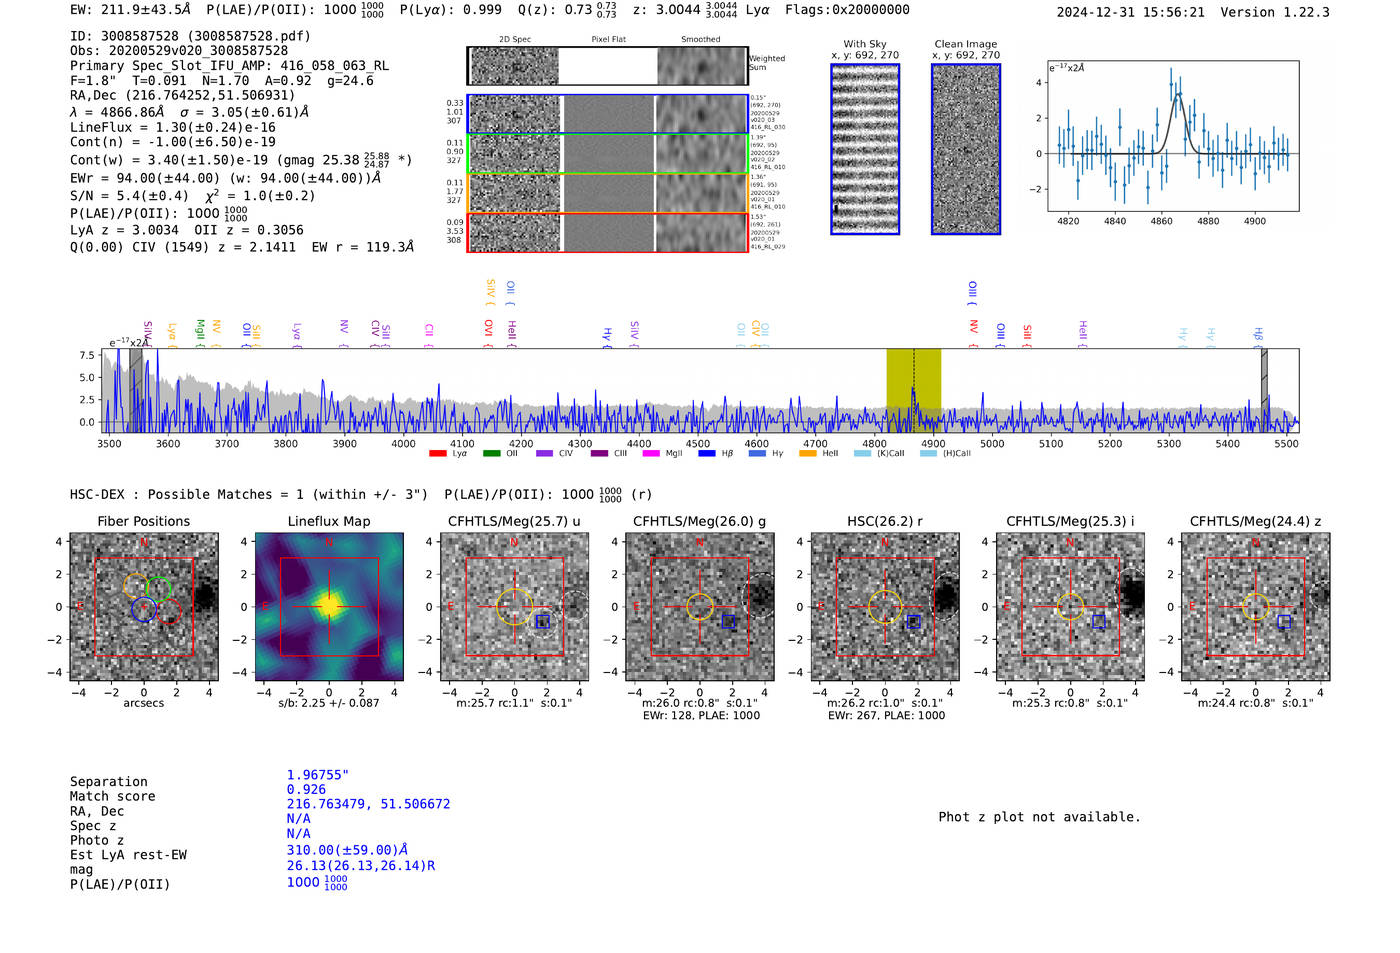Screen dimensions: 1400x953
Task: Click the Flags:0x20000000 header text
Action: point(847,10)
